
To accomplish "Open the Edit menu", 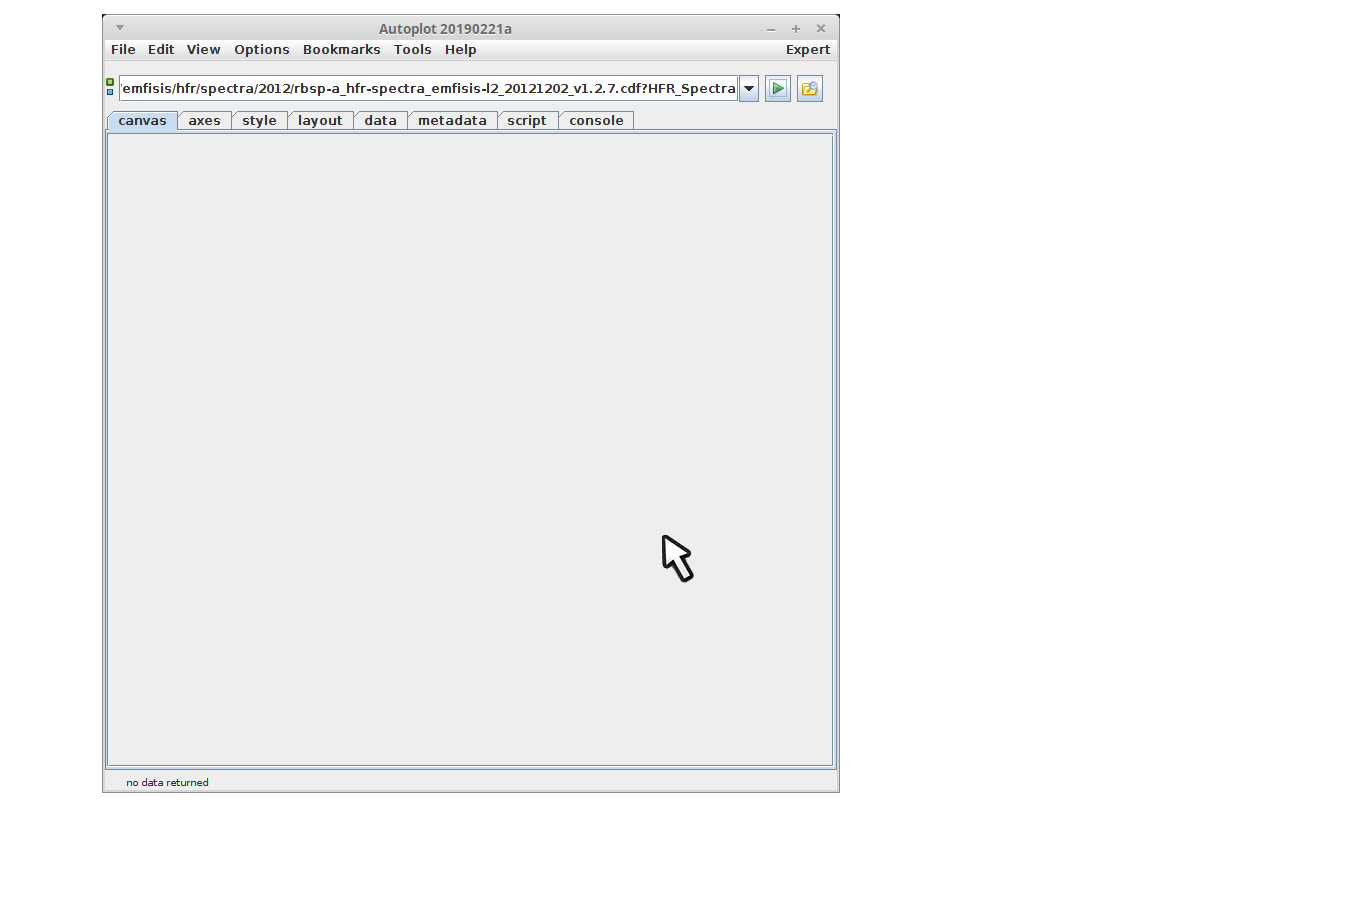I will click(x=161, y=50).
